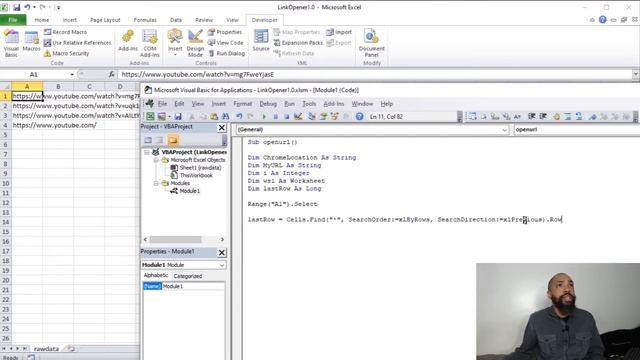Switch to the Formulas tab
The image size is (640, 360).
pyautogui.click(x=145, y=20)
